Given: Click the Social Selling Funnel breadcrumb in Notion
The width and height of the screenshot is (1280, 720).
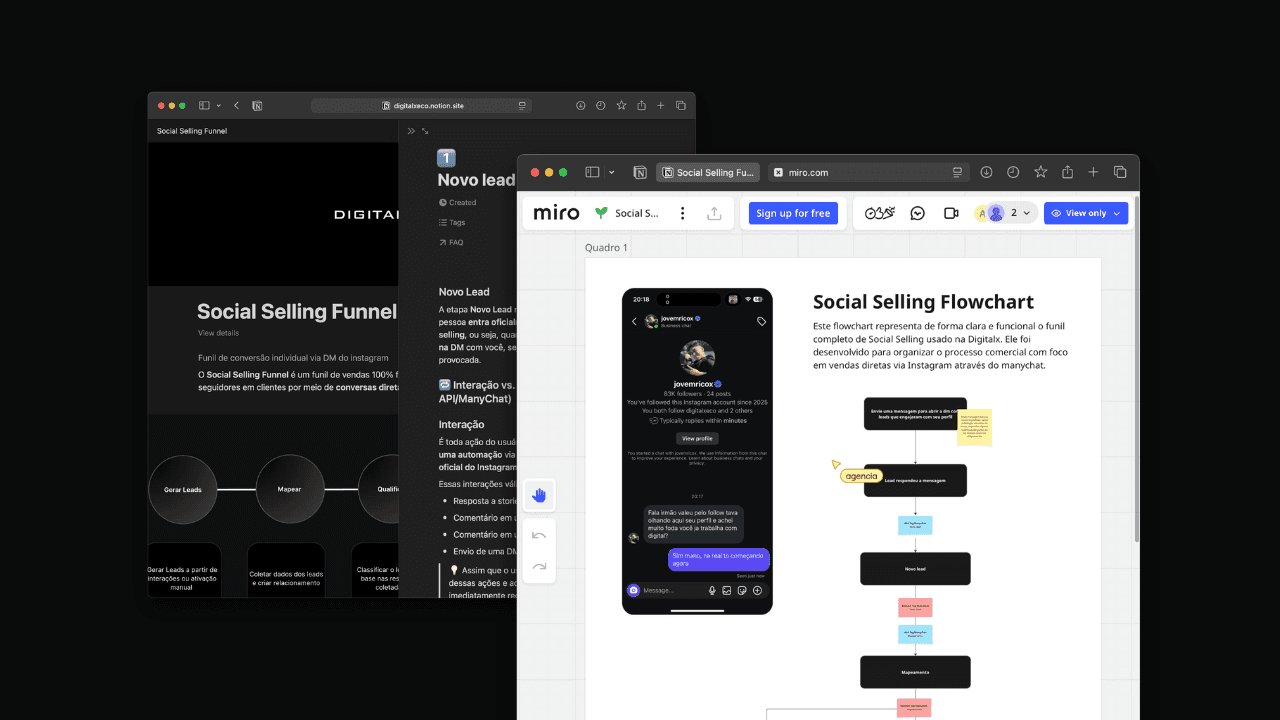Looking at the screenshot, I should pyautogui.click(x=192, y=131).
